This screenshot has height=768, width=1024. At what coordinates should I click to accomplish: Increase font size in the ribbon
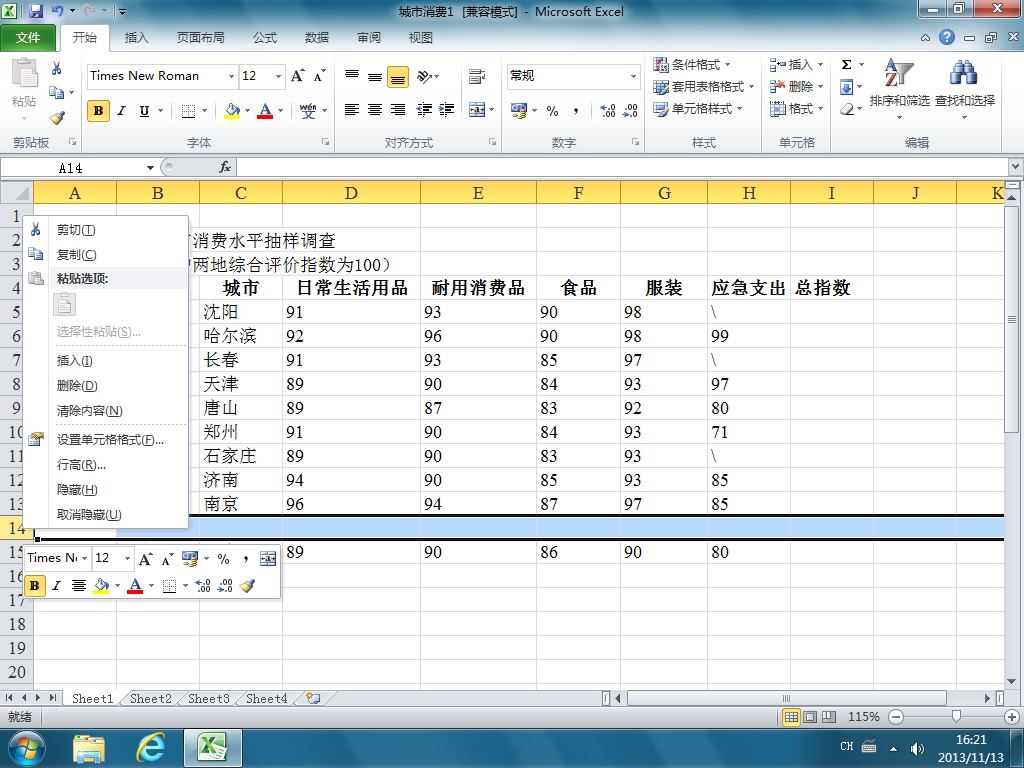pyautogui.click(x=297, y=76)
